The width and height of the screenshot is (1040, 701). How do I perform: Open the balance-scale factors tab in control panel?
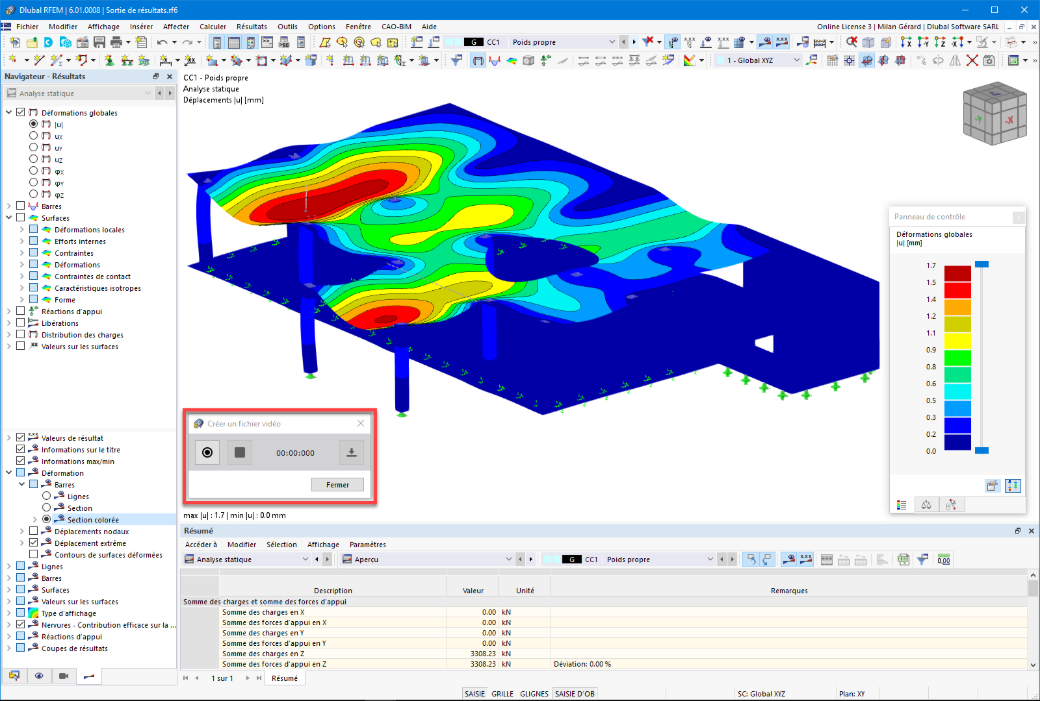(x=926, y=505)
